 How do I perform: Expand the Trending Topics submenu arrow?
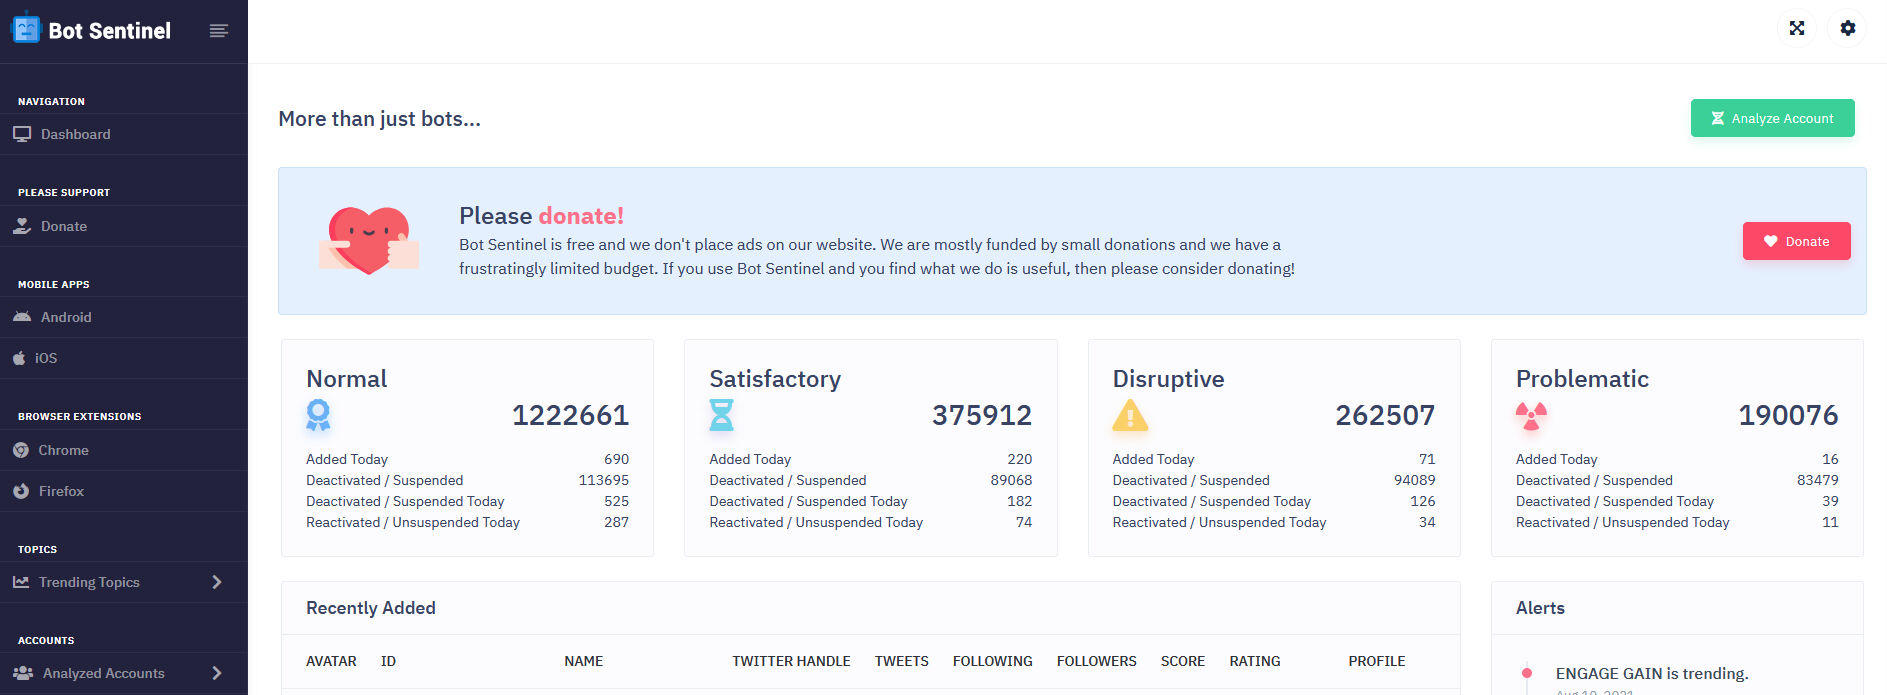(x=217, y=582)
